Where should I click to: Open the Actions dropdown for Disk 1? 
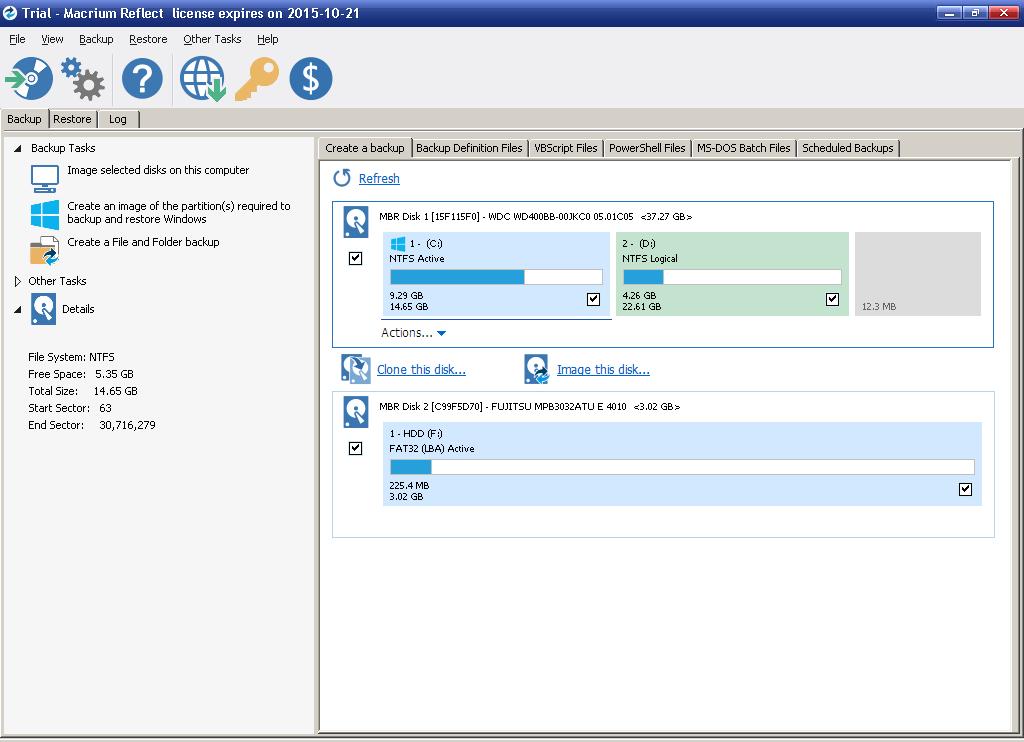(413, 333)
